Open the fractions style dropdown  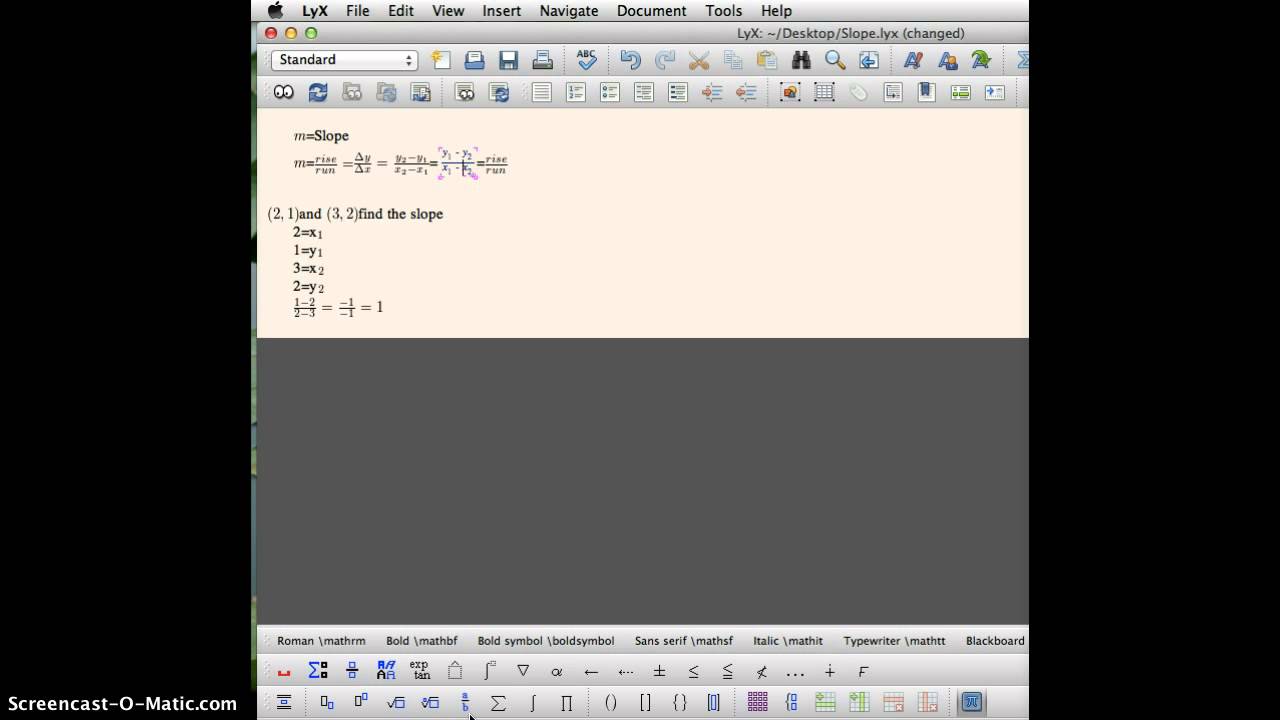coord(352,671)
